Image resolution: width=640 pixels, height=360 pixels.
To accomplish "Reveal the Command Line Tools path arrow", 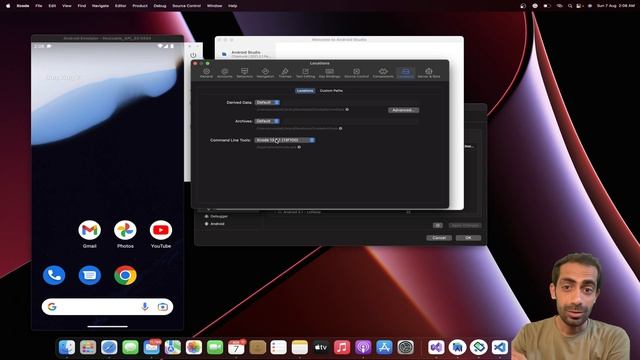I will point(299,147).
